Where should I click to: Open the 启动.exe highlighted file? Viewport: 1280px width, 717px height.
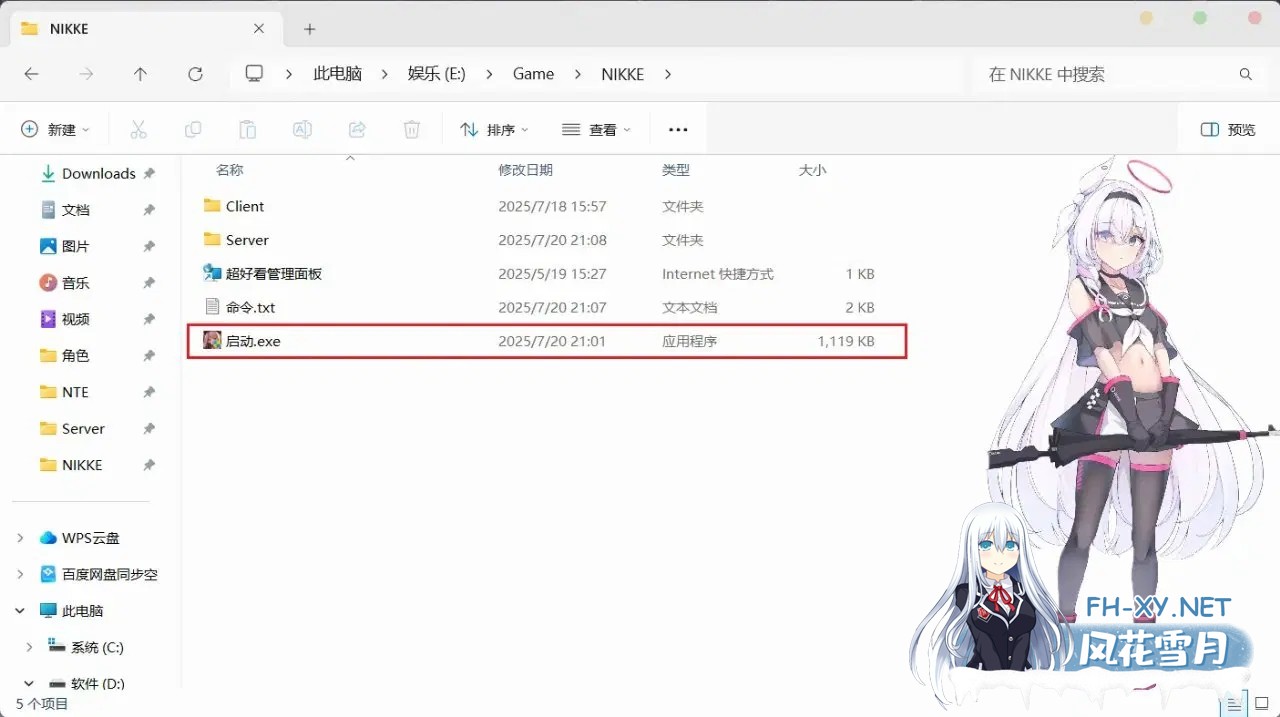coord(255,340)
